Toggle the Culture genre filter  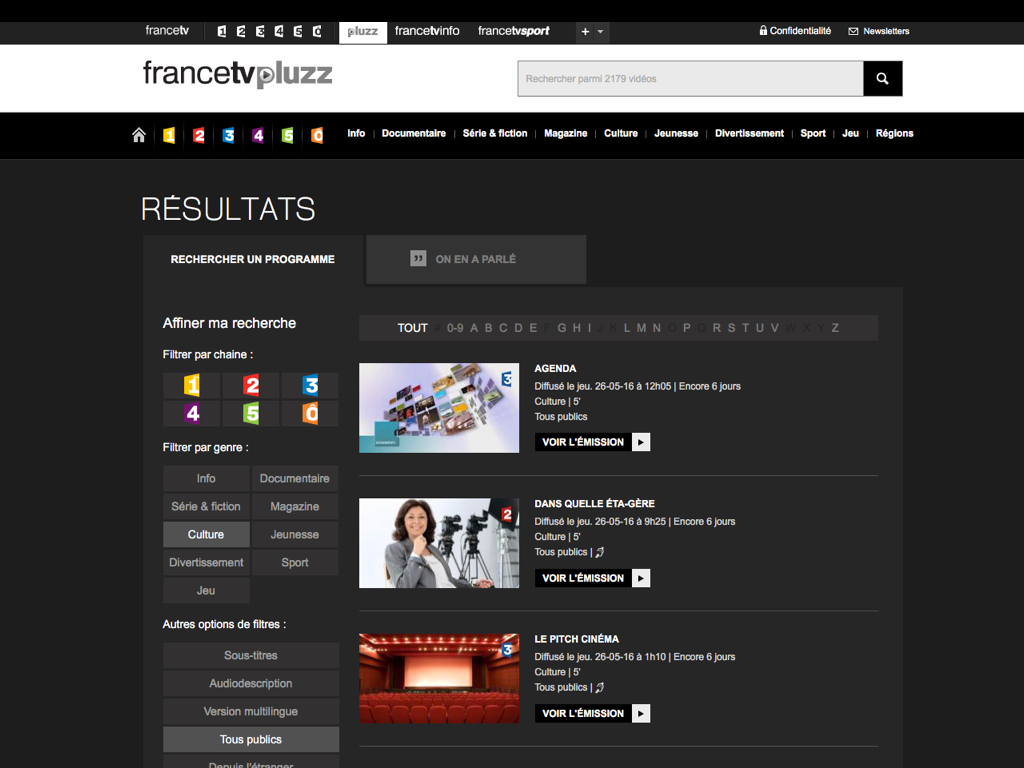coord(206,534)
